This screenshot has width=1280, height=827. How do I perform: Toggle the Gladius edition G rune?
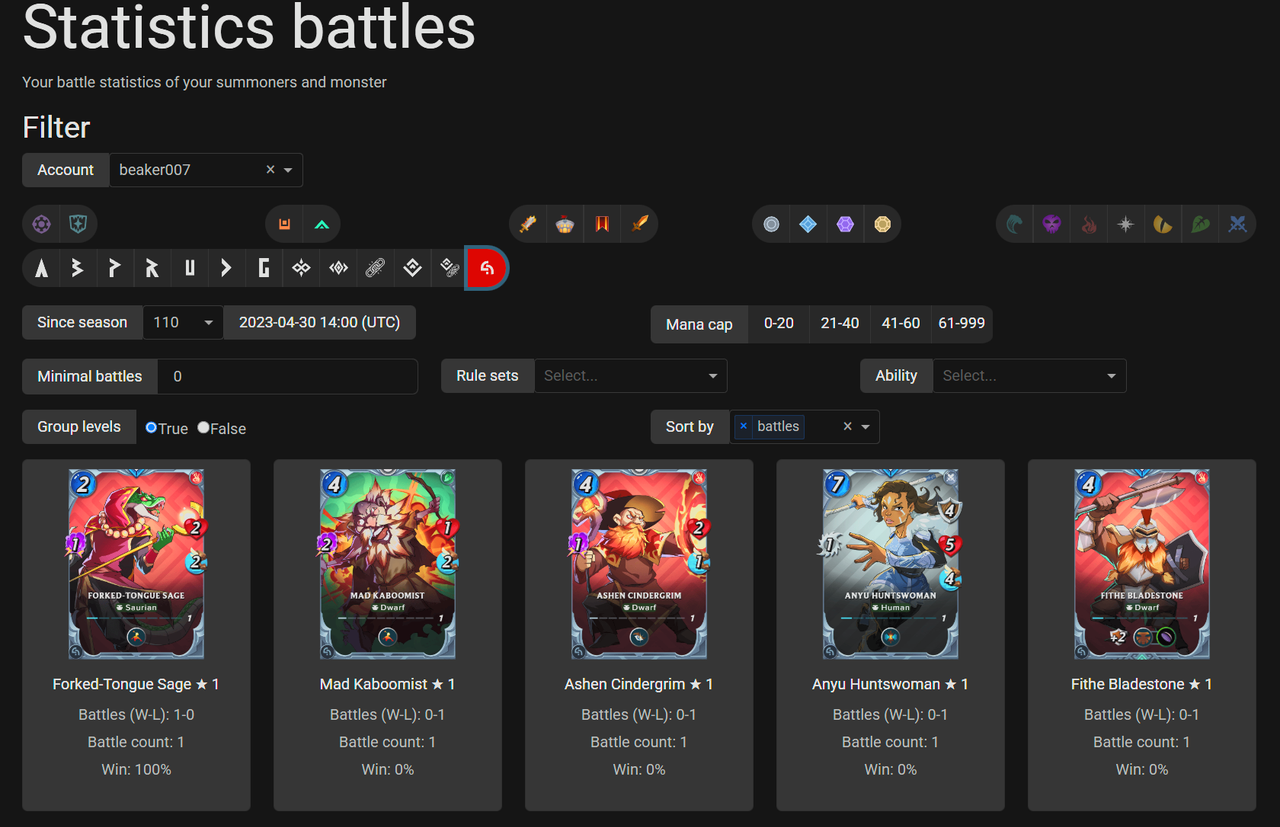(263, 268)
